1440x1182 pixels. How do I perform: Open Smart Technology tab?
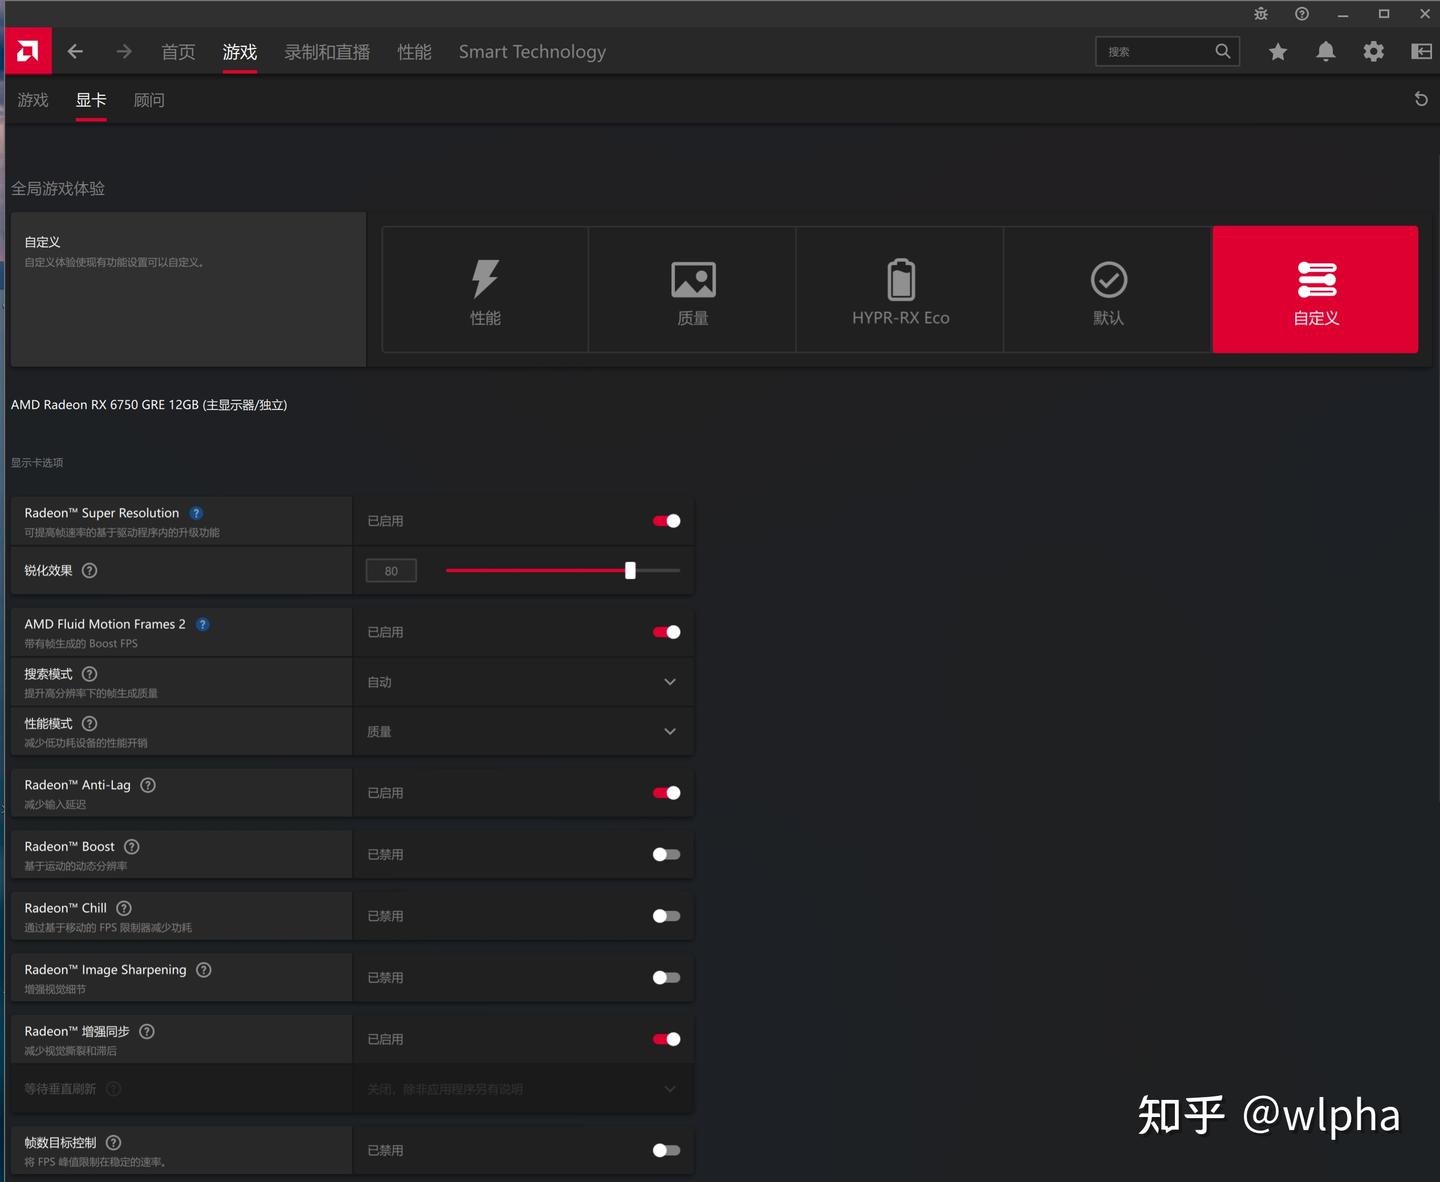[532, 52]
